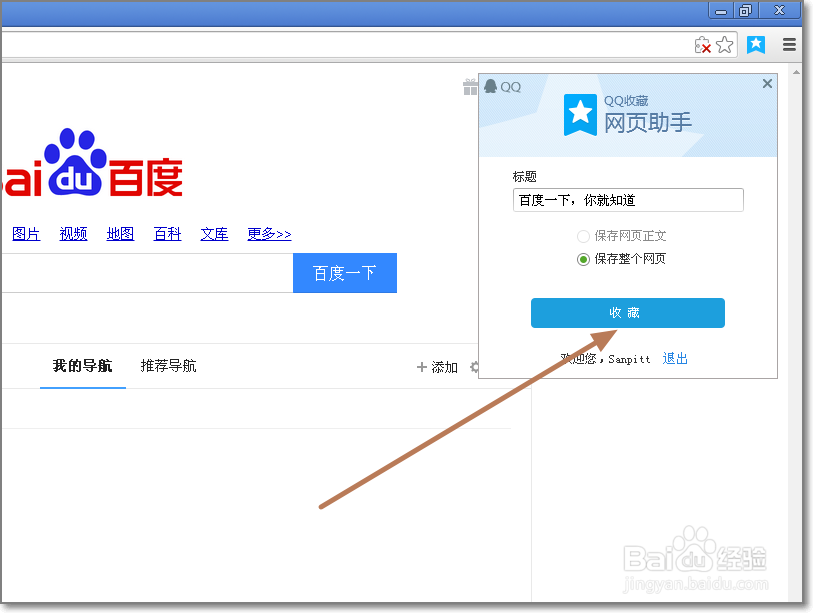Select the 保存网页正文 radio option
This screenshot has height=613, width=813.
583,236
